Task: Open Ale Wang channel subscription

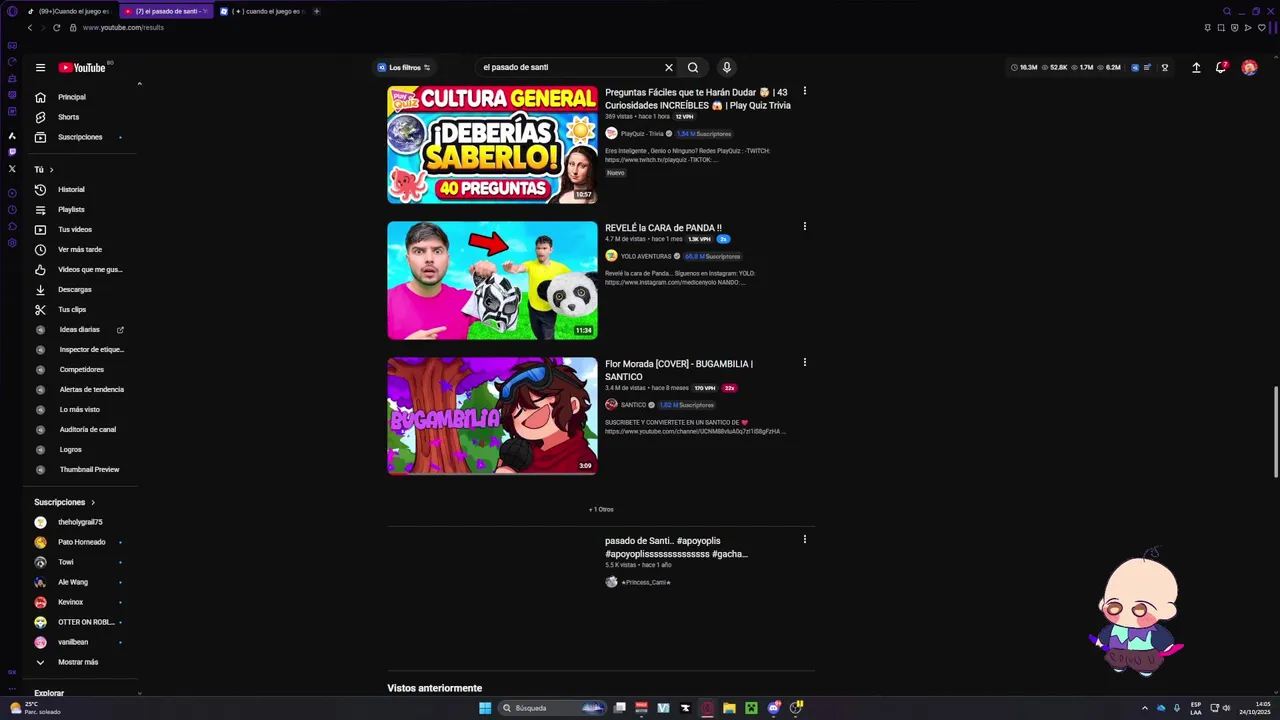Action: point(75,582)
